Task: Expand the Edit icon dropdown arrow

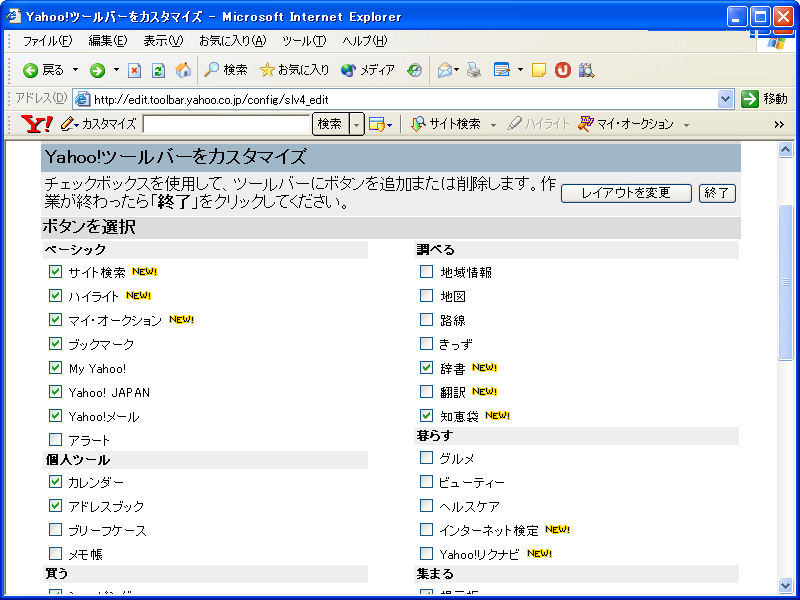Action: click(x=520, y=70)
